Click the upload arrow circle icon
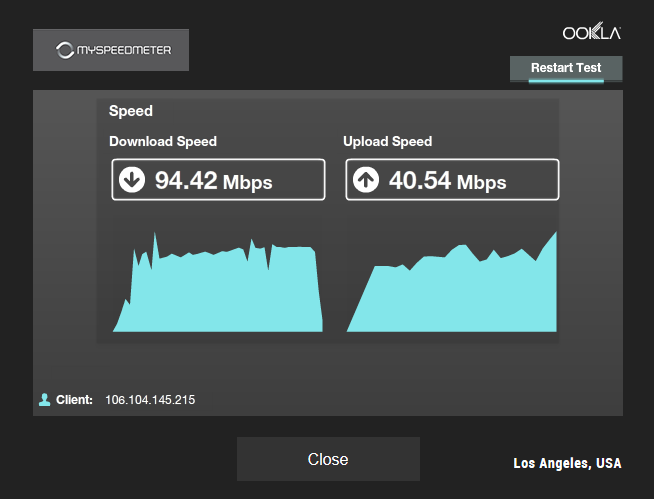 (366, 180)
